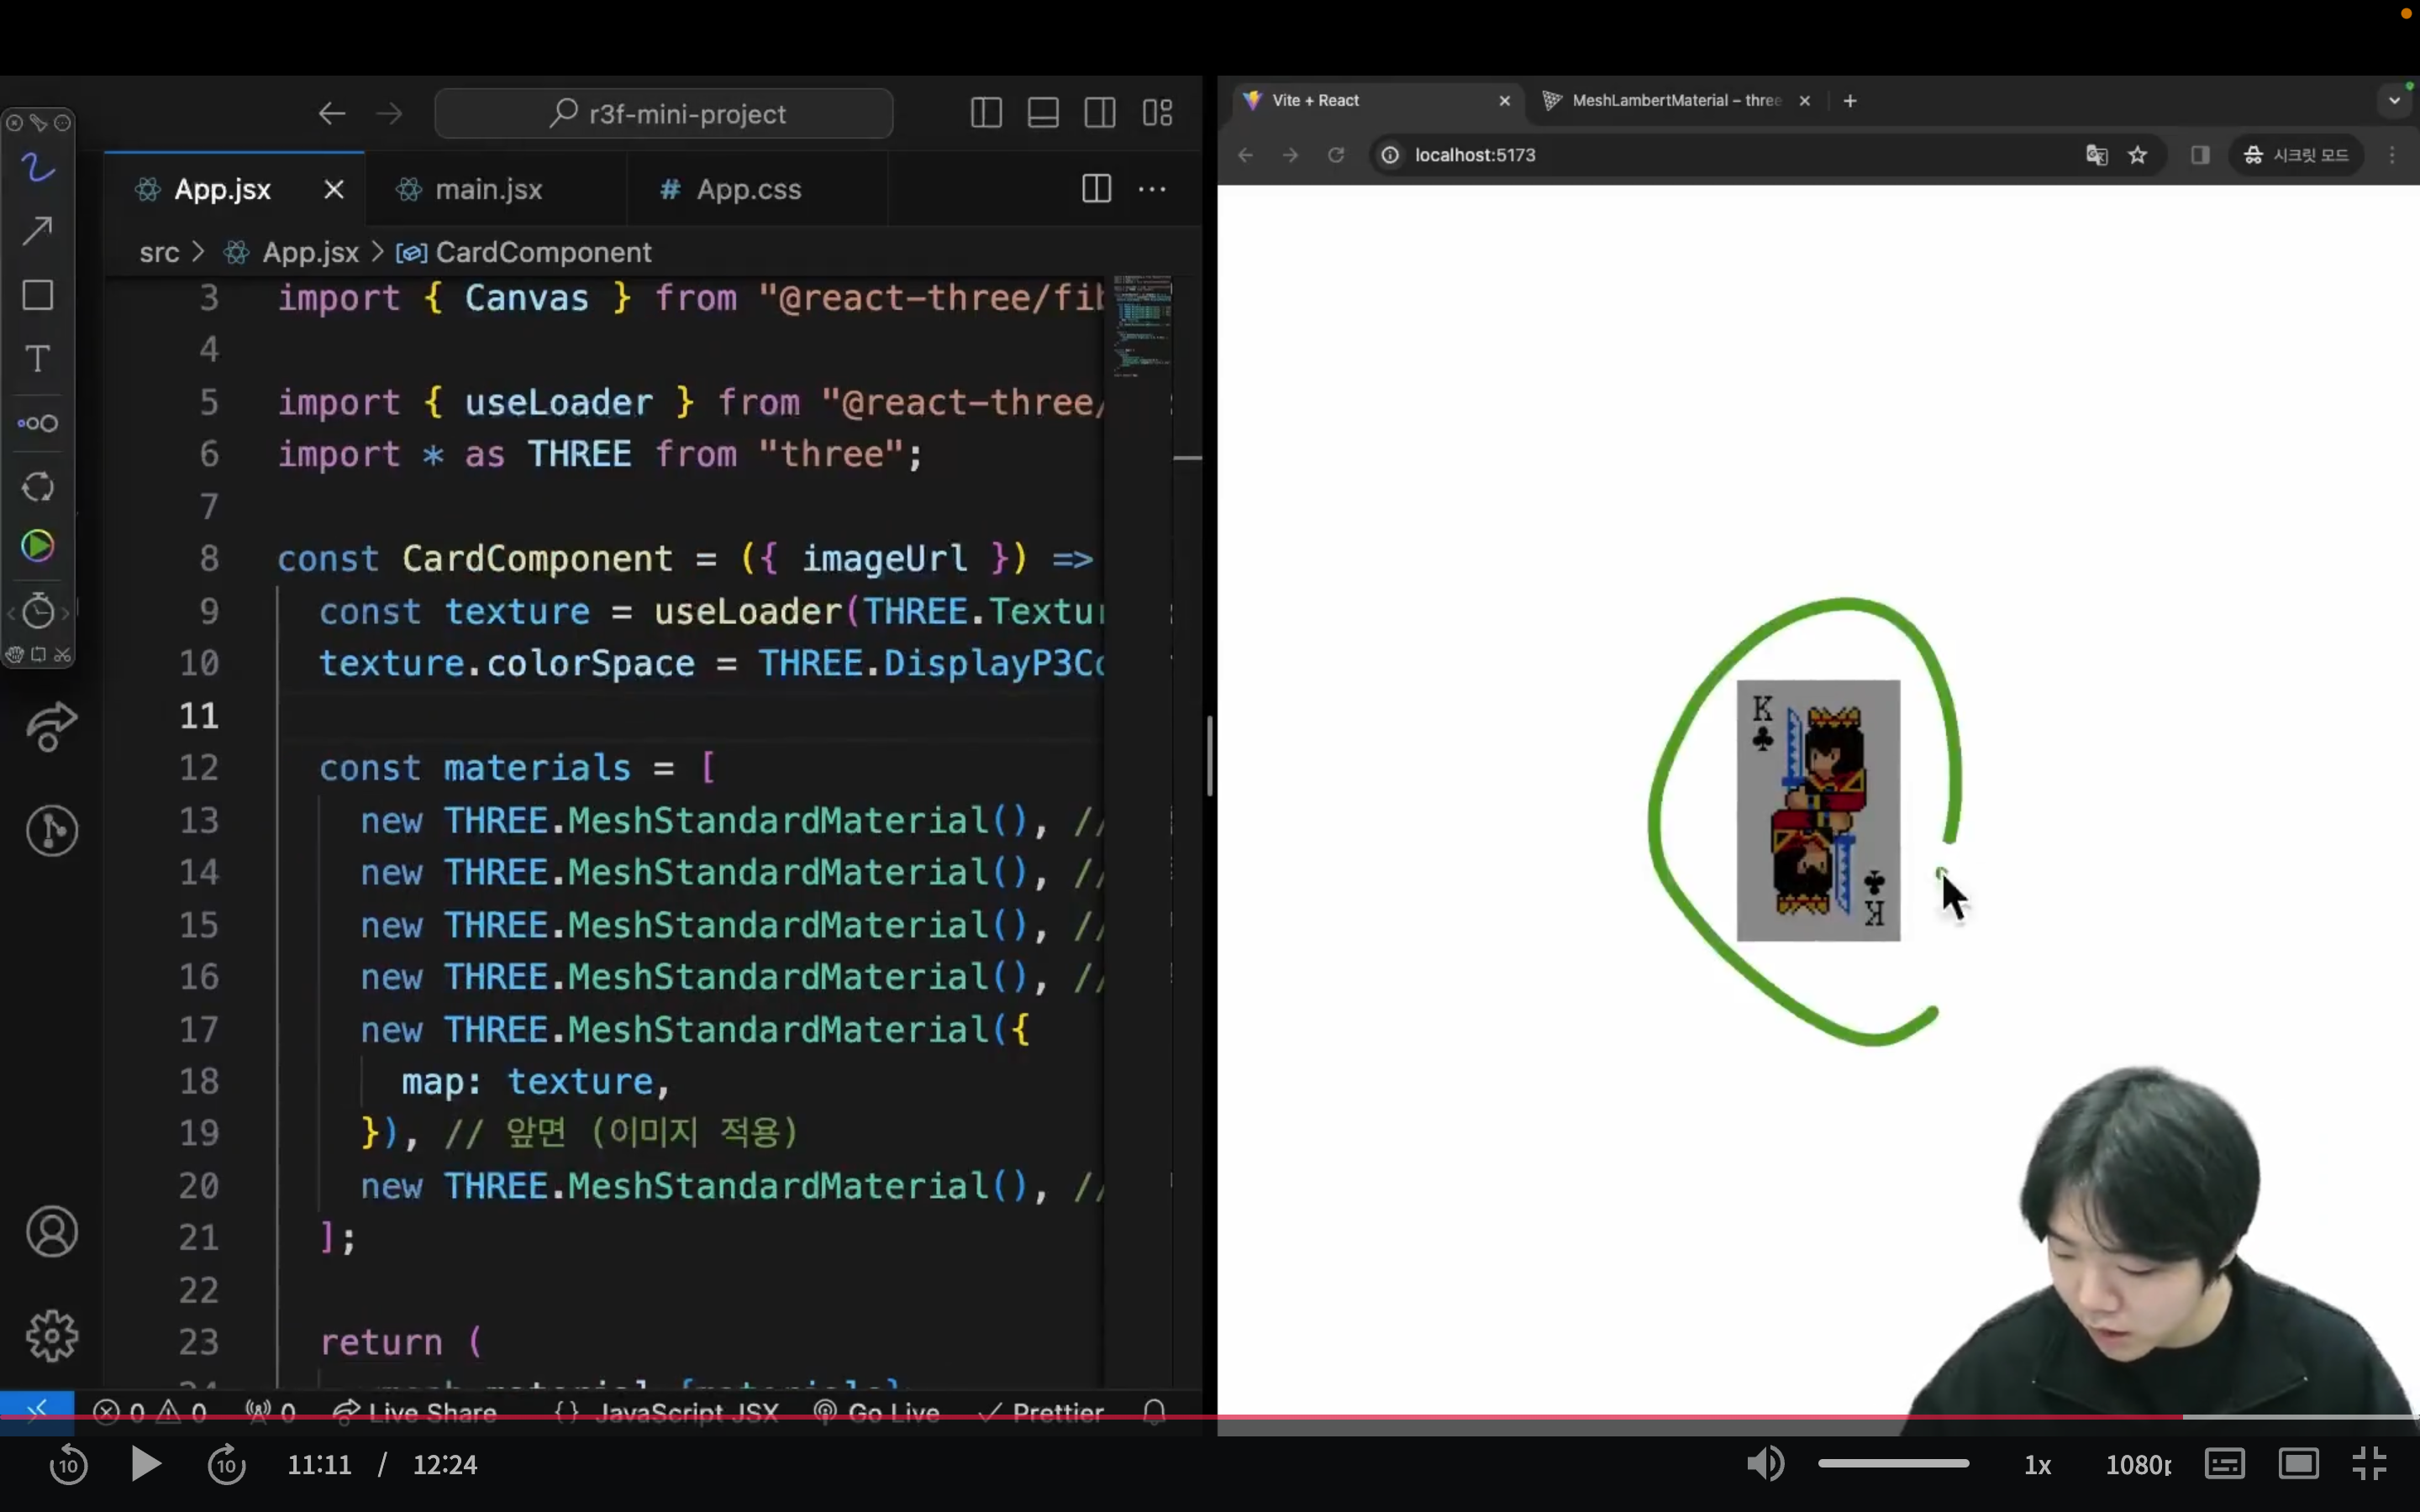Seek on the red video progress bar
This screenshot has height=1512, width=2420.
[x=1210, y=1417]
